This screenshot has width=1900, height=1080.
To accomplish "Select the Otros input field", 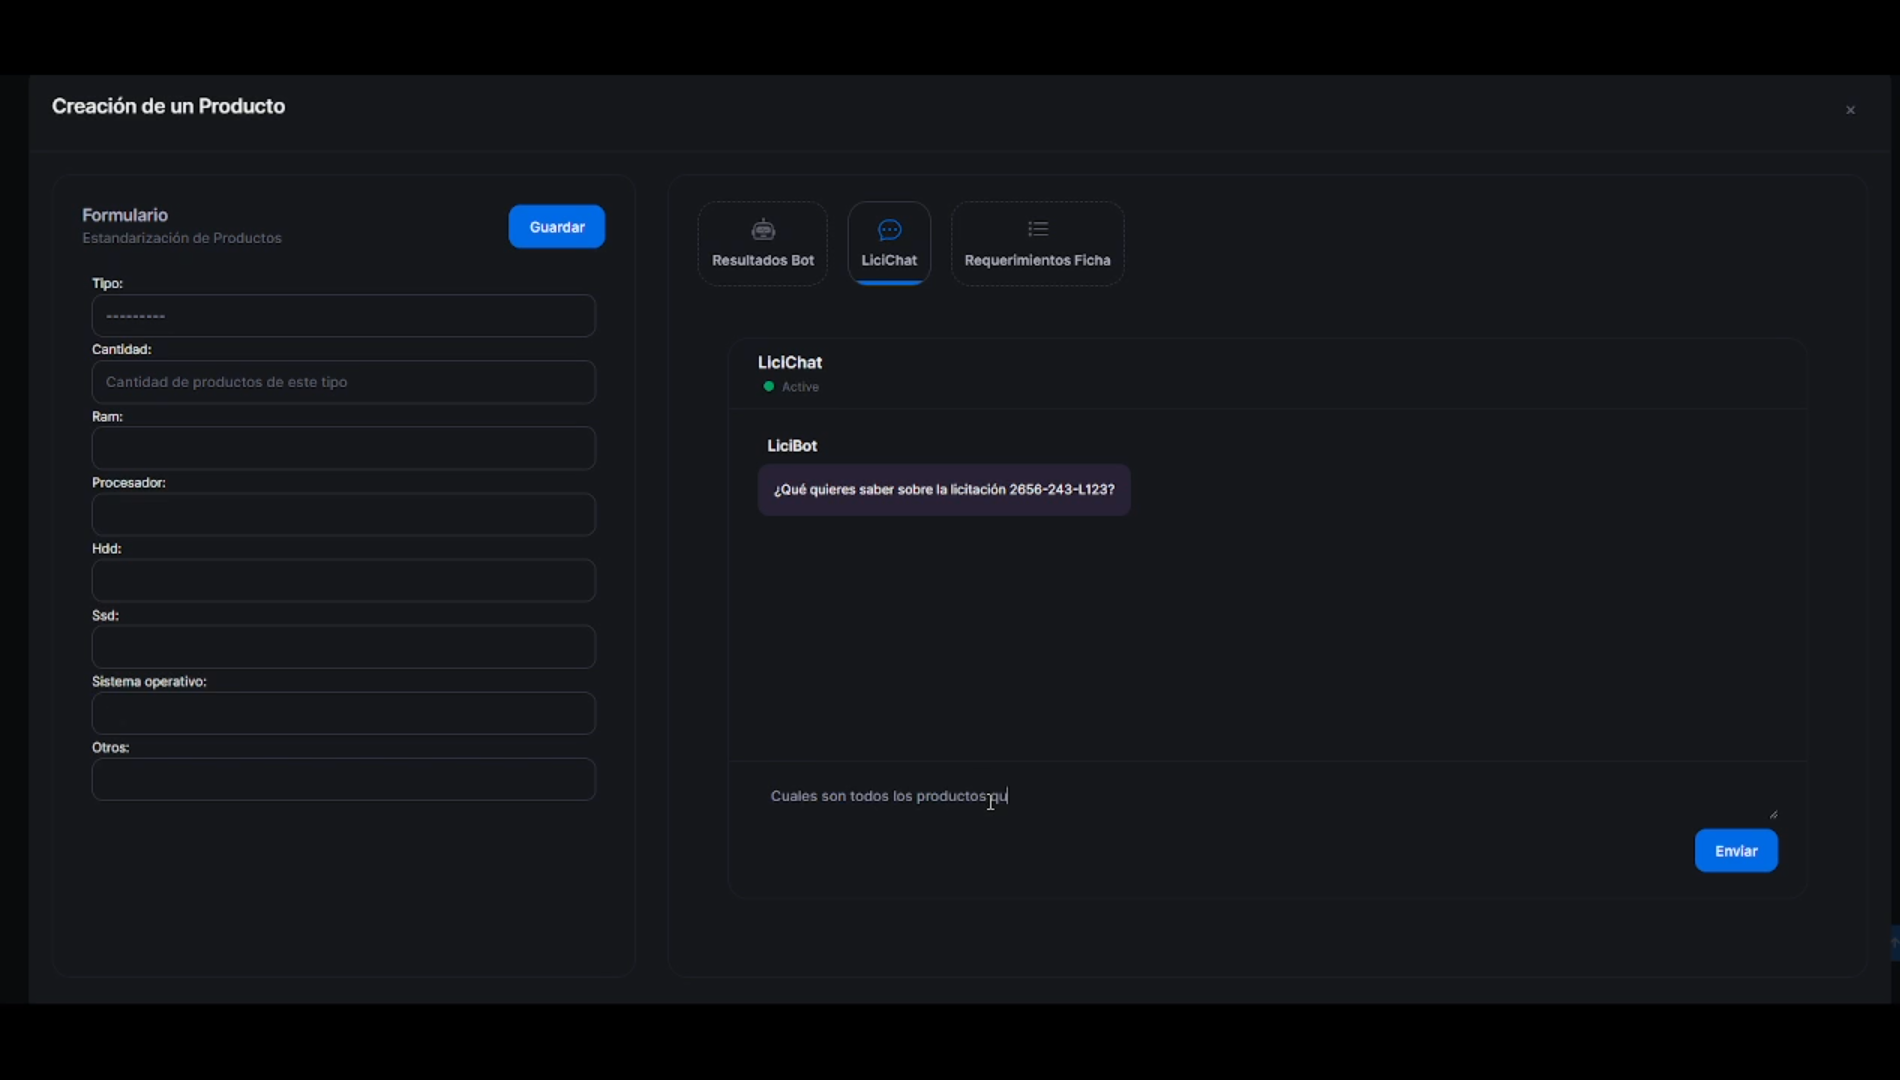I will click(343, 780).
